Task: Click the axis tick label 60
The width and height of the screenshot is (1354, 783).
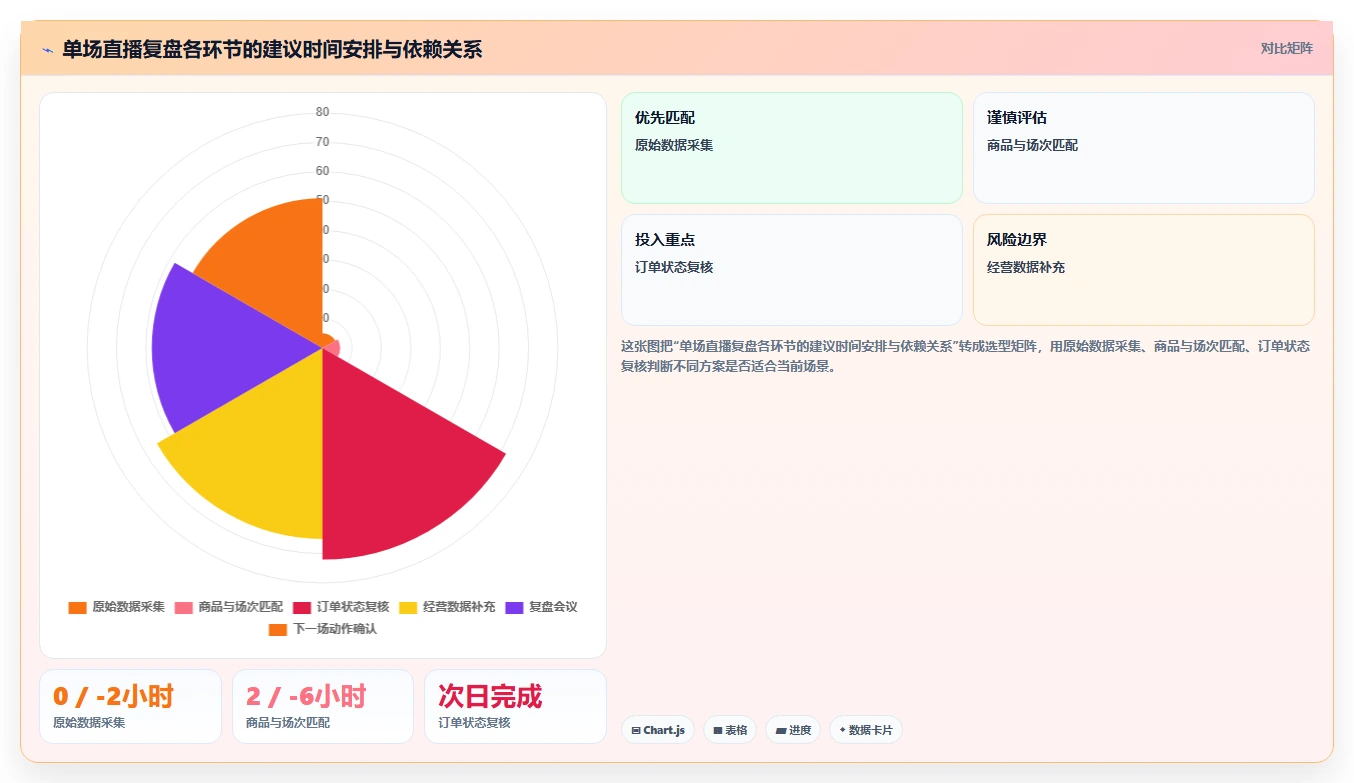Action: [x=322, y=171]
